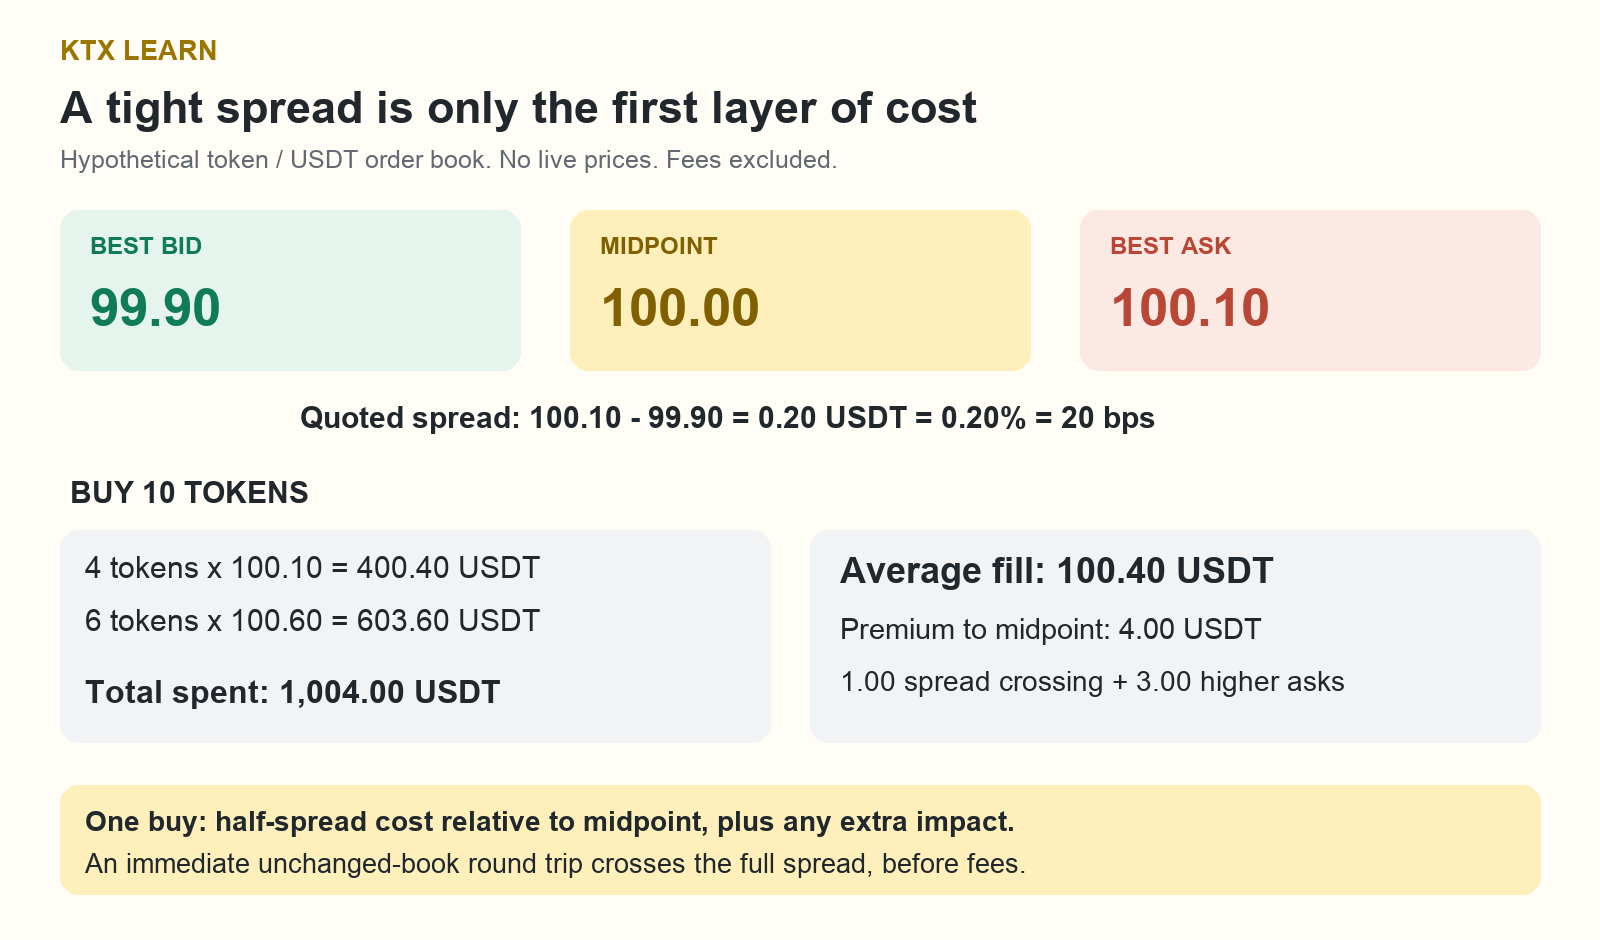This screenshot has width=1600, height=940.
Task: Click the BUY 10 TOKENS heading
Action: 189,493
